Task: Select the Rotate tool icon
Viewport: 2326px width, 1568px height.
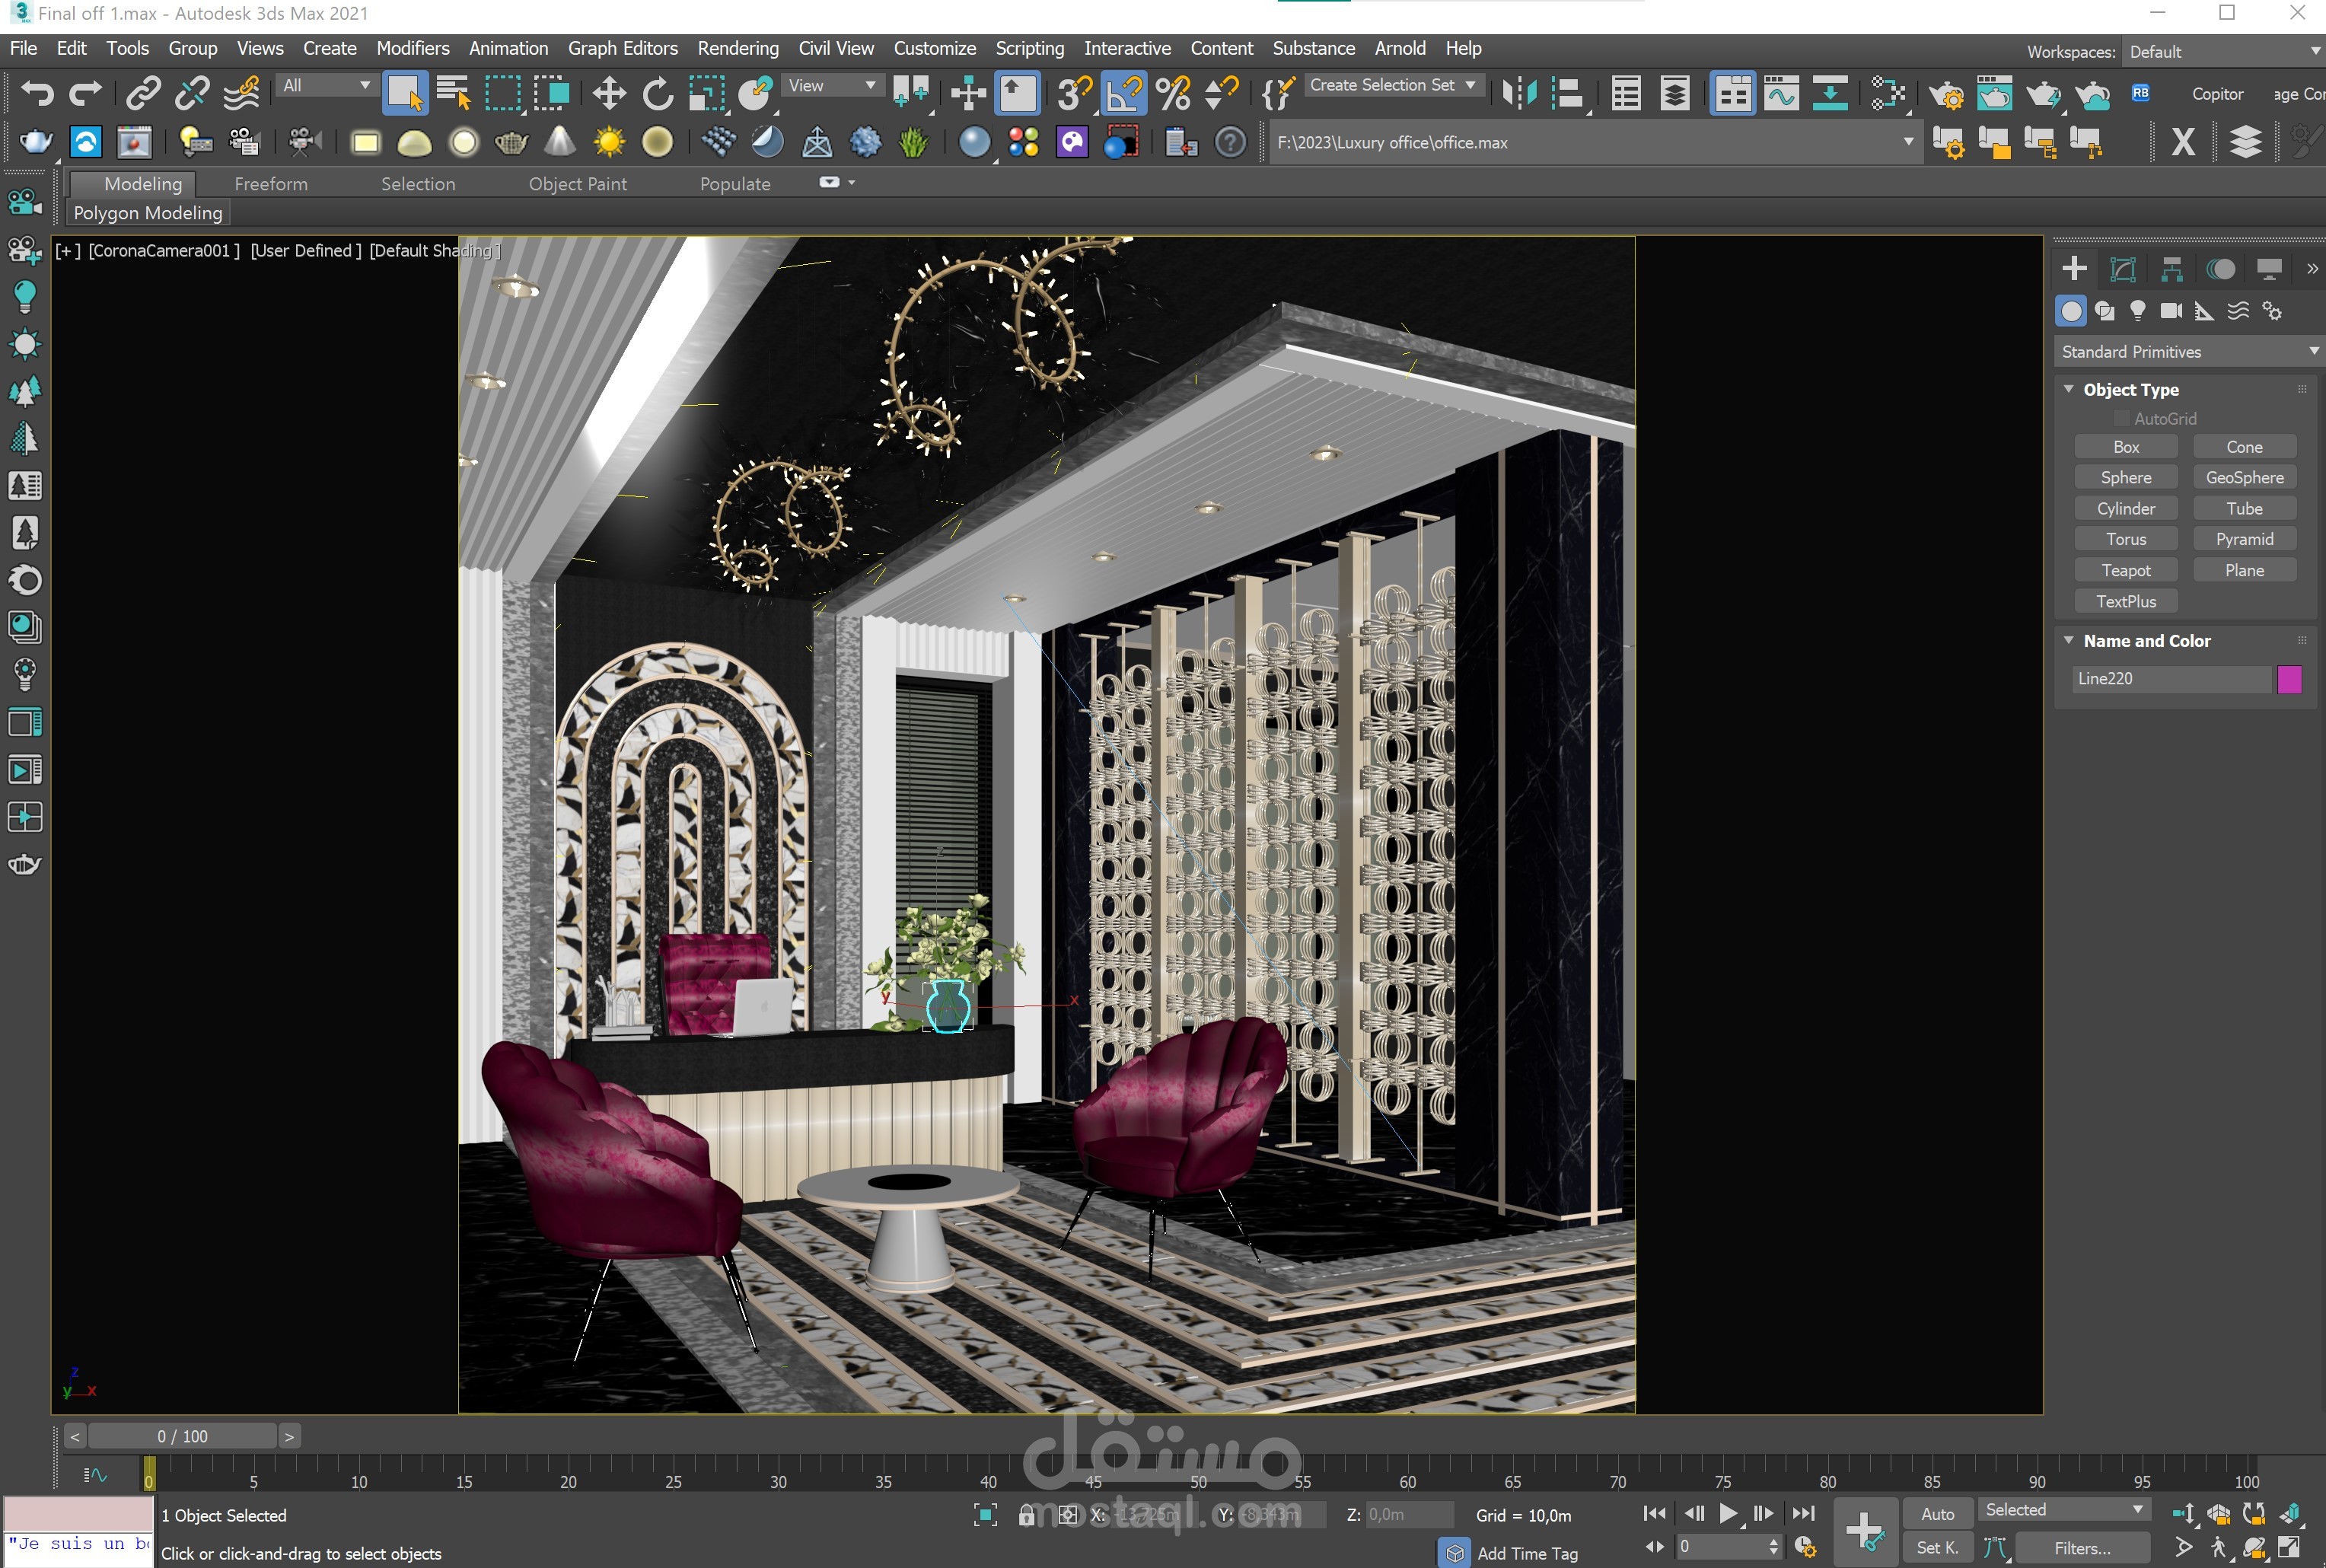Action: (657, 94)
